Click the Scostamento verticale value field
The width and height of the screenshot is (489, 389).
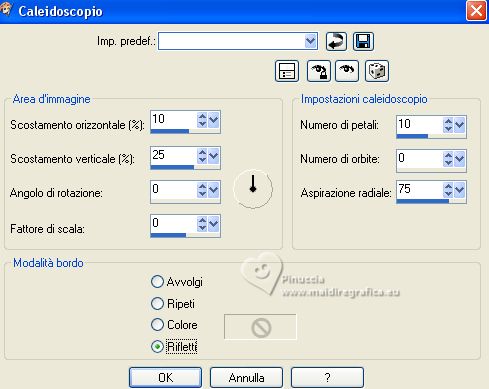pyautogui.click(x=173, y=156)
